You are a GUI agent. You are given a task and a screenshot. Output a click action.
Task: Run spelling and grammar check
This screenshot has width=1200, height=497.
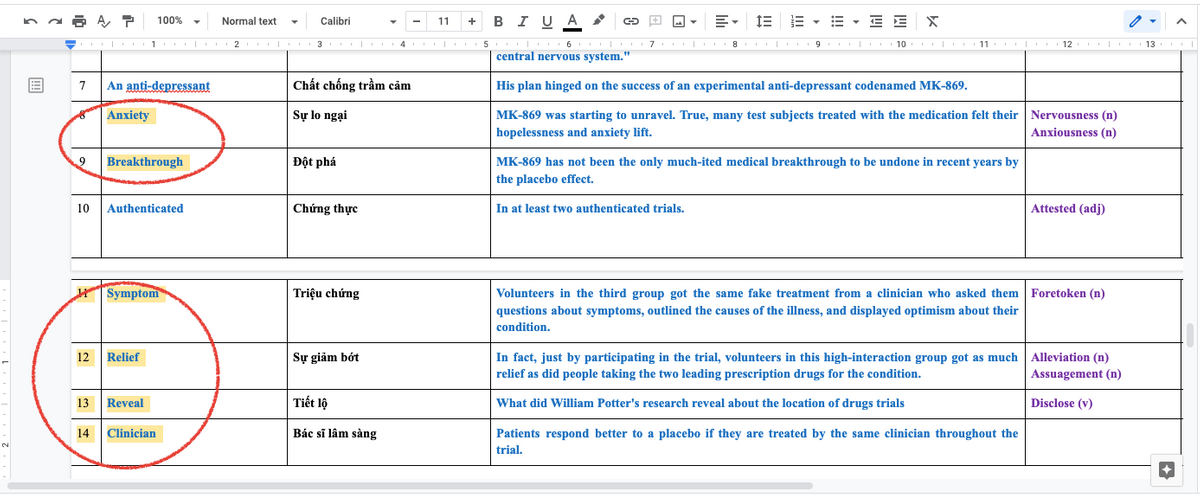[x=104, y=21]
